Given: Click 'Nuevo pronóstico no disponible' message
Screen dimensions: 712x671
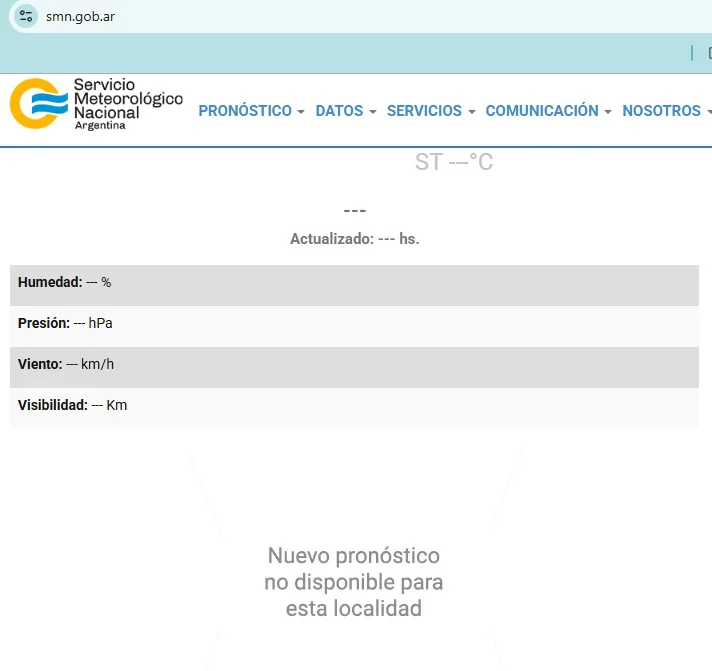Looking at the screenshot, I should pos(354,582).
